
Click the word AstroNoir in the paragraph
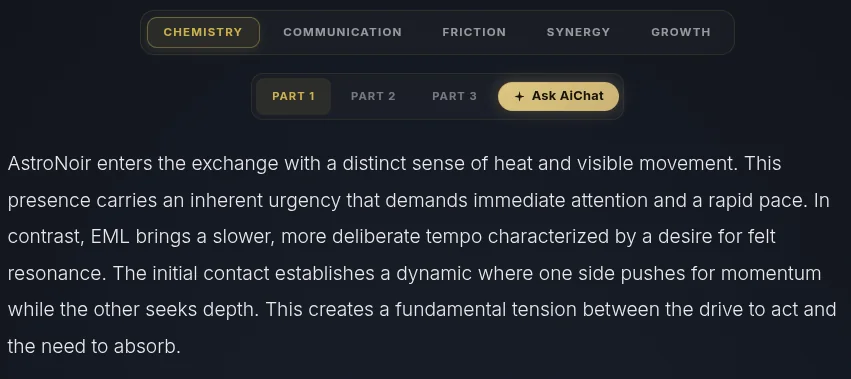coord(49,163)
